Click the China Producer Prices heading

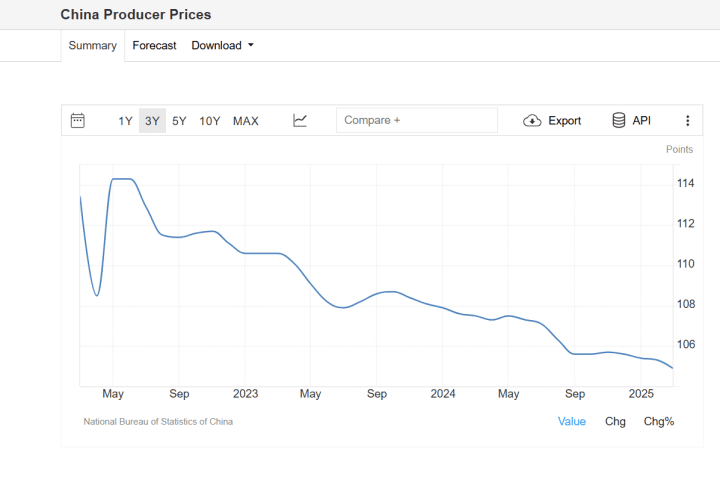136,15
